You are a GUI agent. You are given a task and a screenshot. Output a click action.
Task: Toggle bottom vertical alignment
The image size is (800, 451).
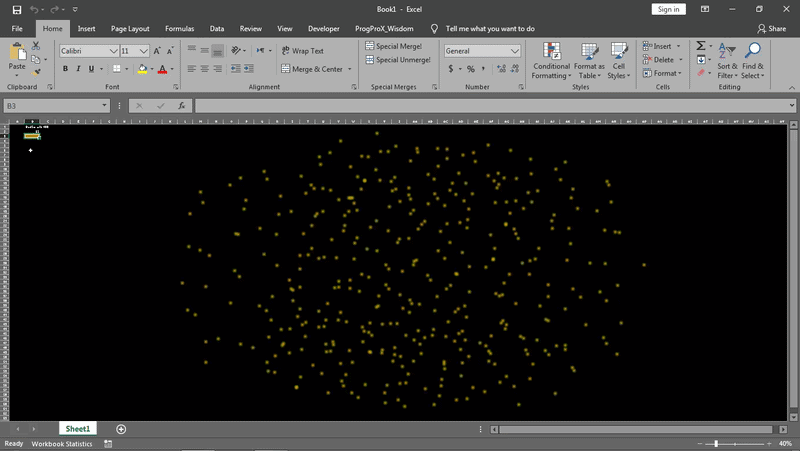[217, 50]
